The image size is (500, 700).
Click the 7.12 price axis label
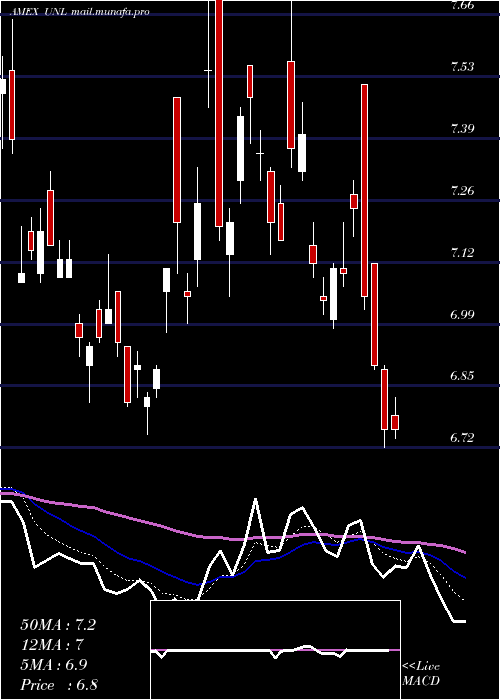tap(462, 253)
